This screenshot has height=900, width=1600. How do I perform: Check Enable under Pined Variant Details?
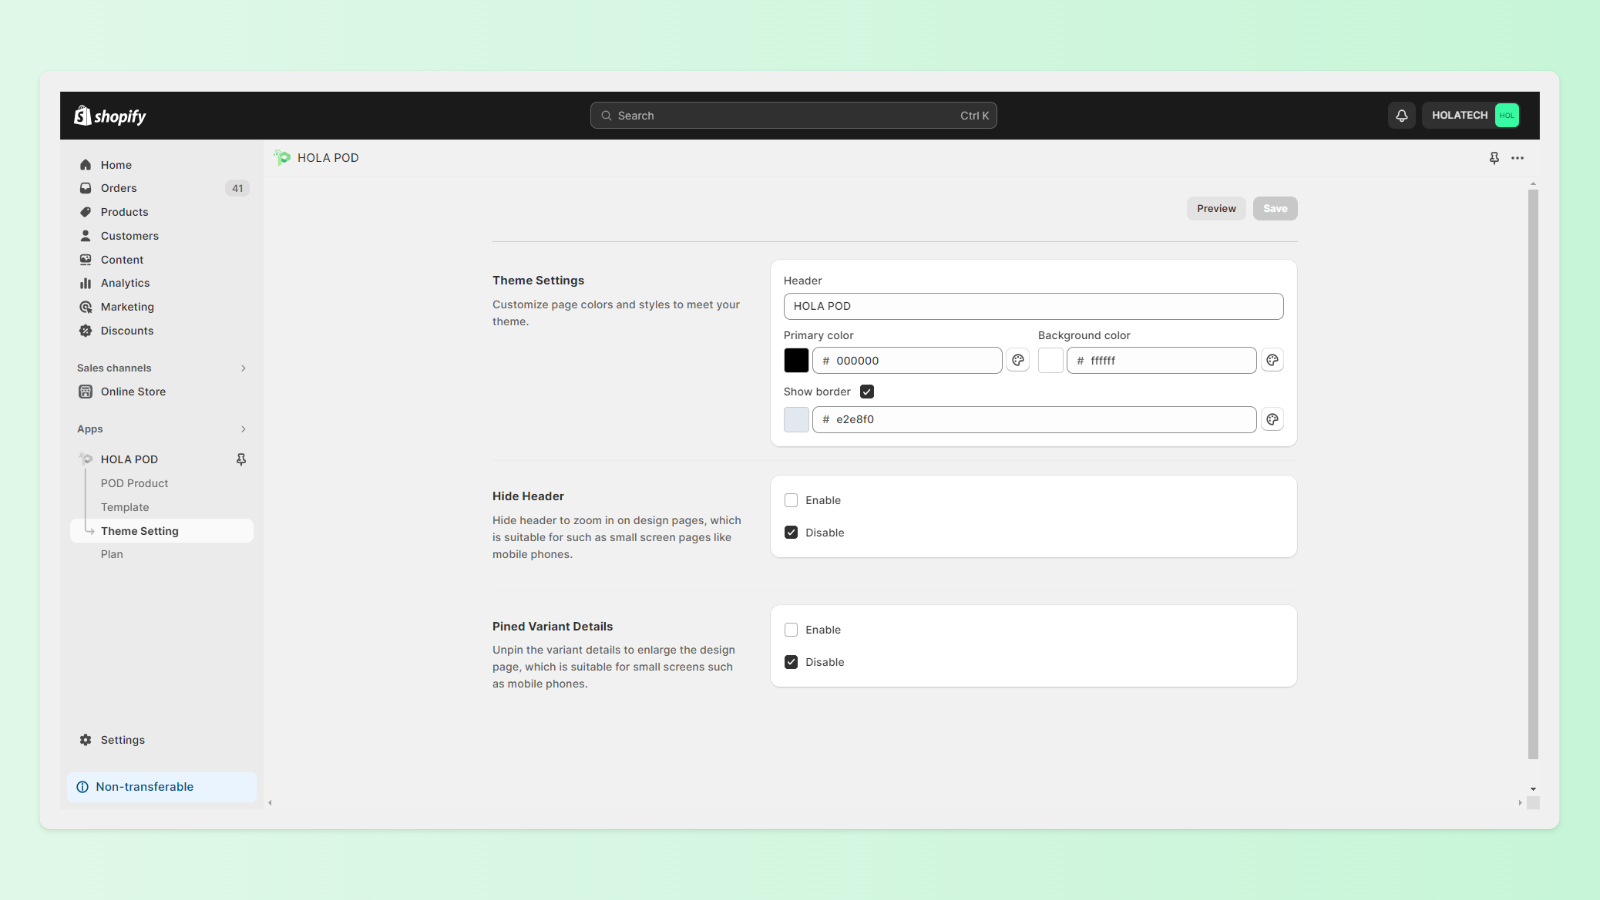point(791,630)
